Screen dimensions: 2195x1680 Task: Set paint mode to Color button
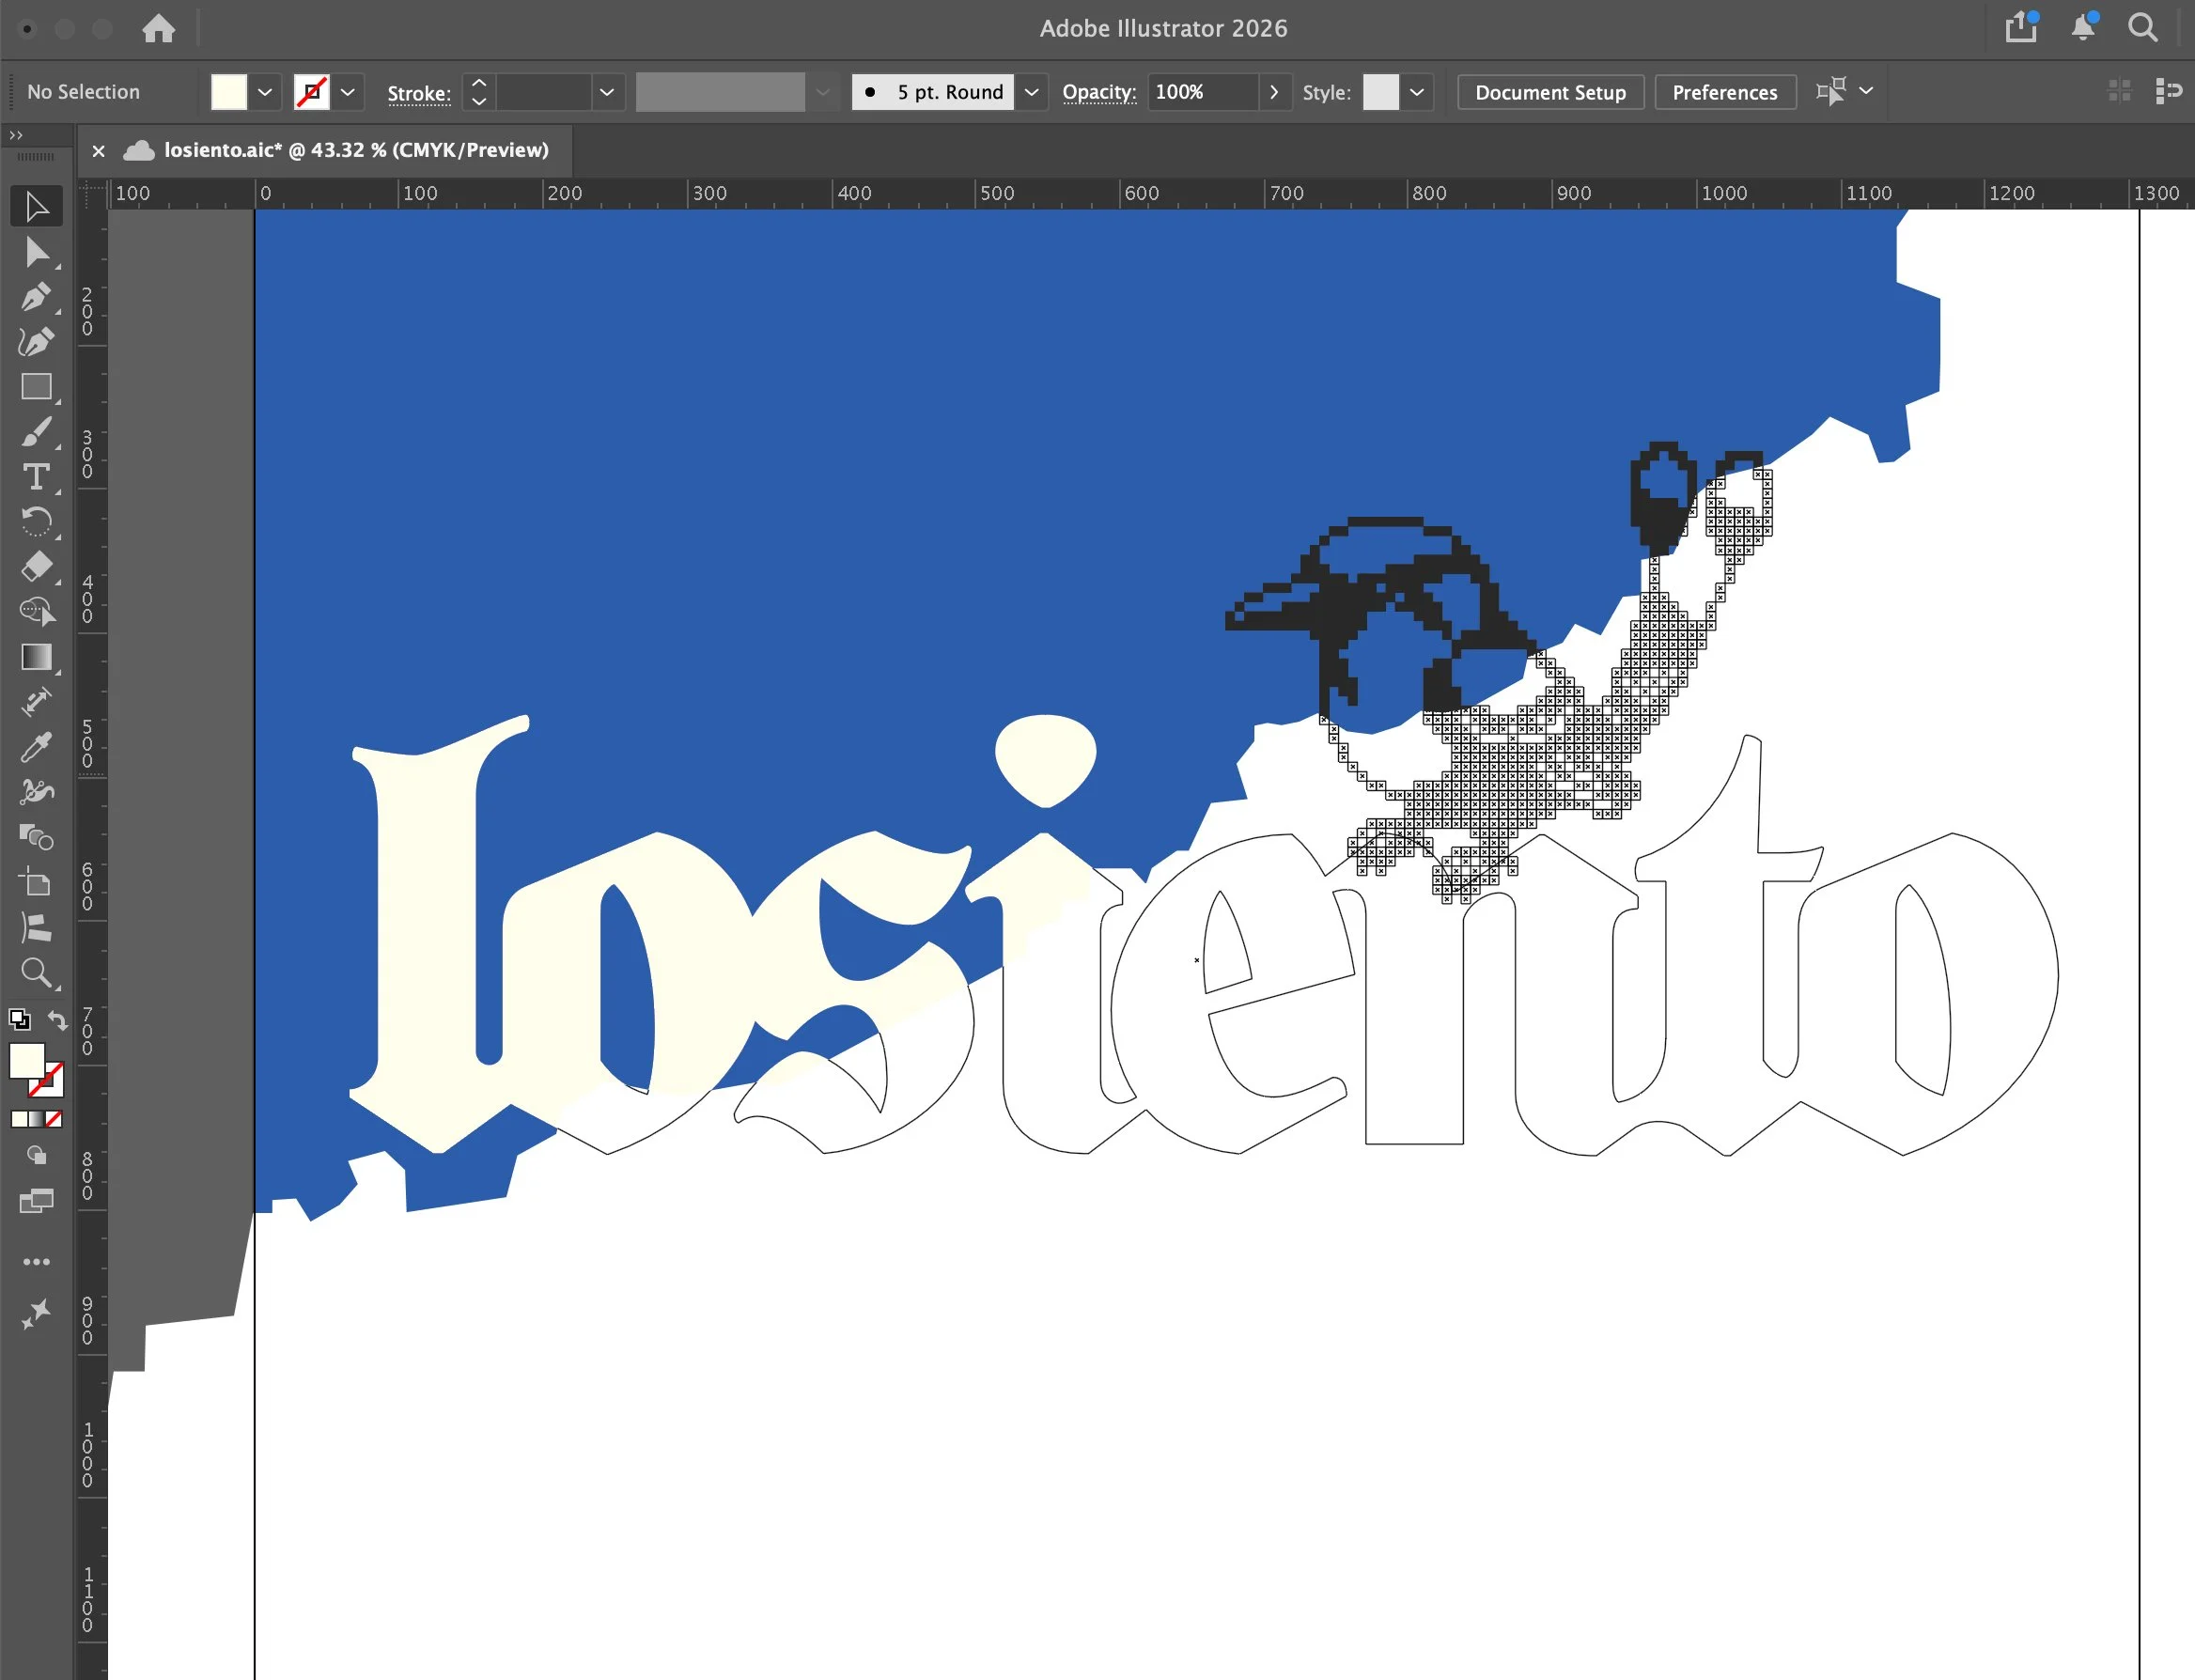pos(19,1119)
